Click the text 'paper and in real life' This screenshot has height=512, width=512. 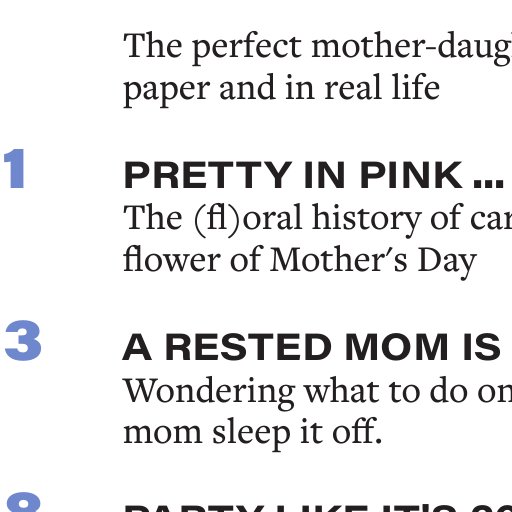click(282, 89)
